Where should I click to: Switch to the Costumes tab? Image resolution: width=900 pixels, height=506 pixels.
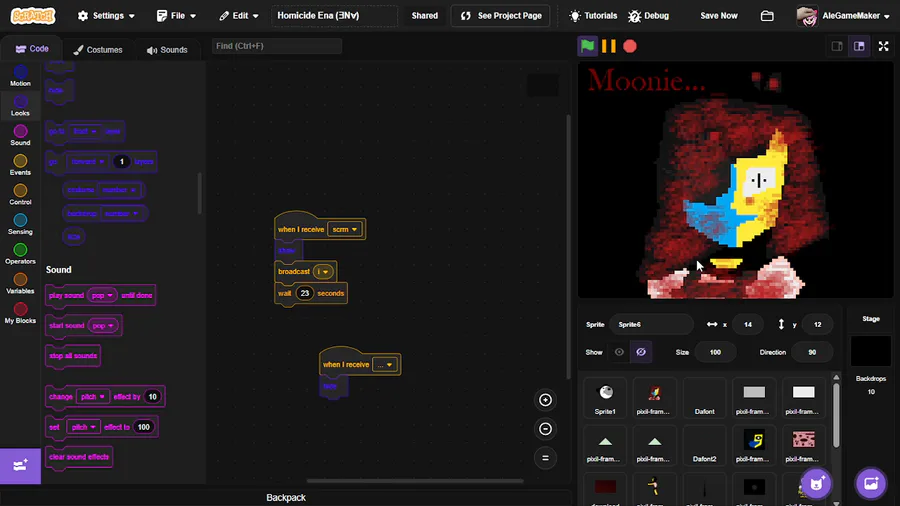coord(98,50)
